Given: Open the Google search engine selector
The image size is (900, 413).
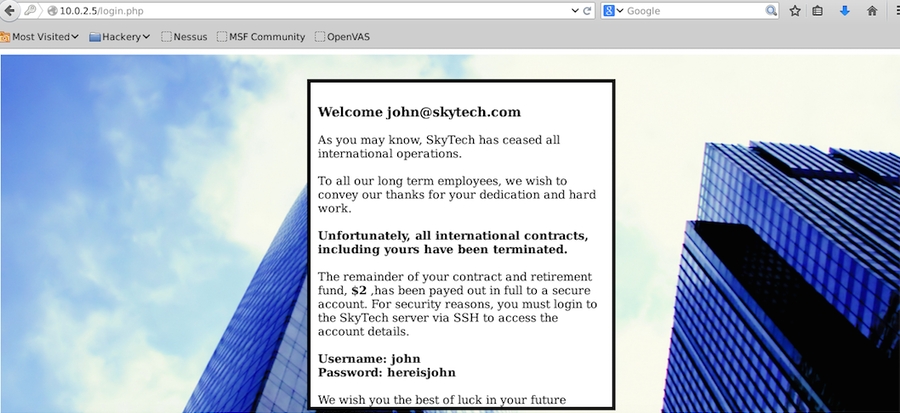Looking at the screenshot, I should coord(613,11).
